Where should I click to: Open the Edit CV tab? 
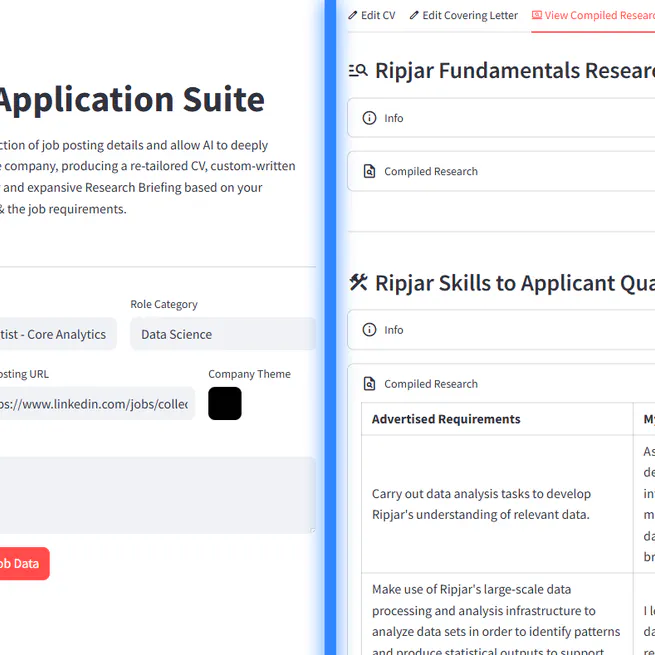point(372,15)
